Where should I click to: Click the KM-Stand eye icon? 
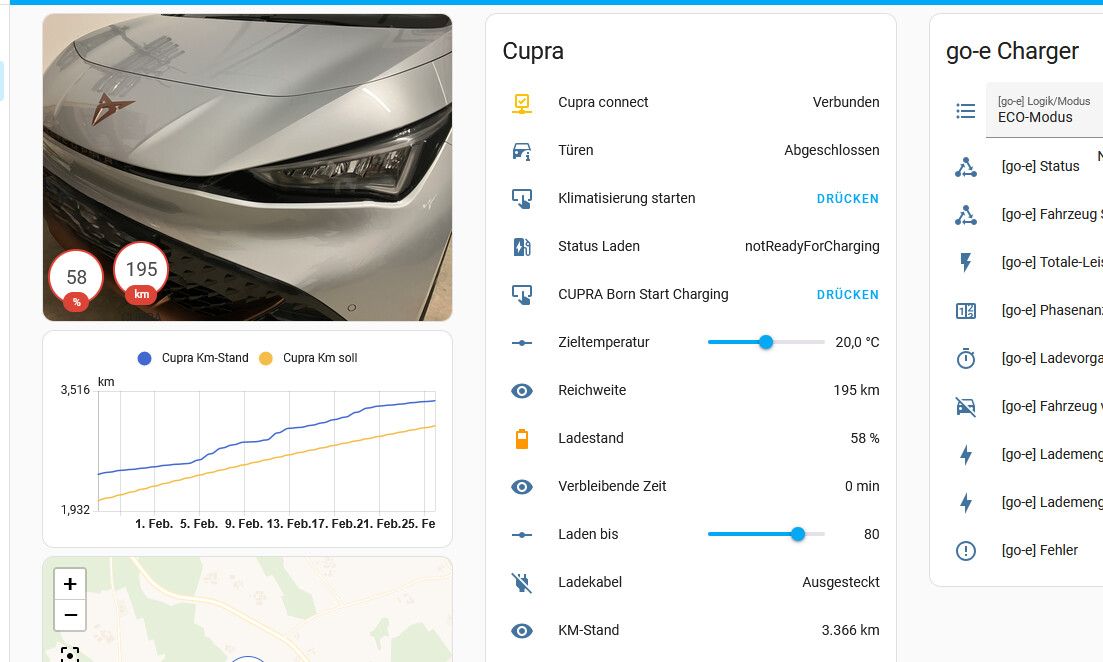click(521, 631)
